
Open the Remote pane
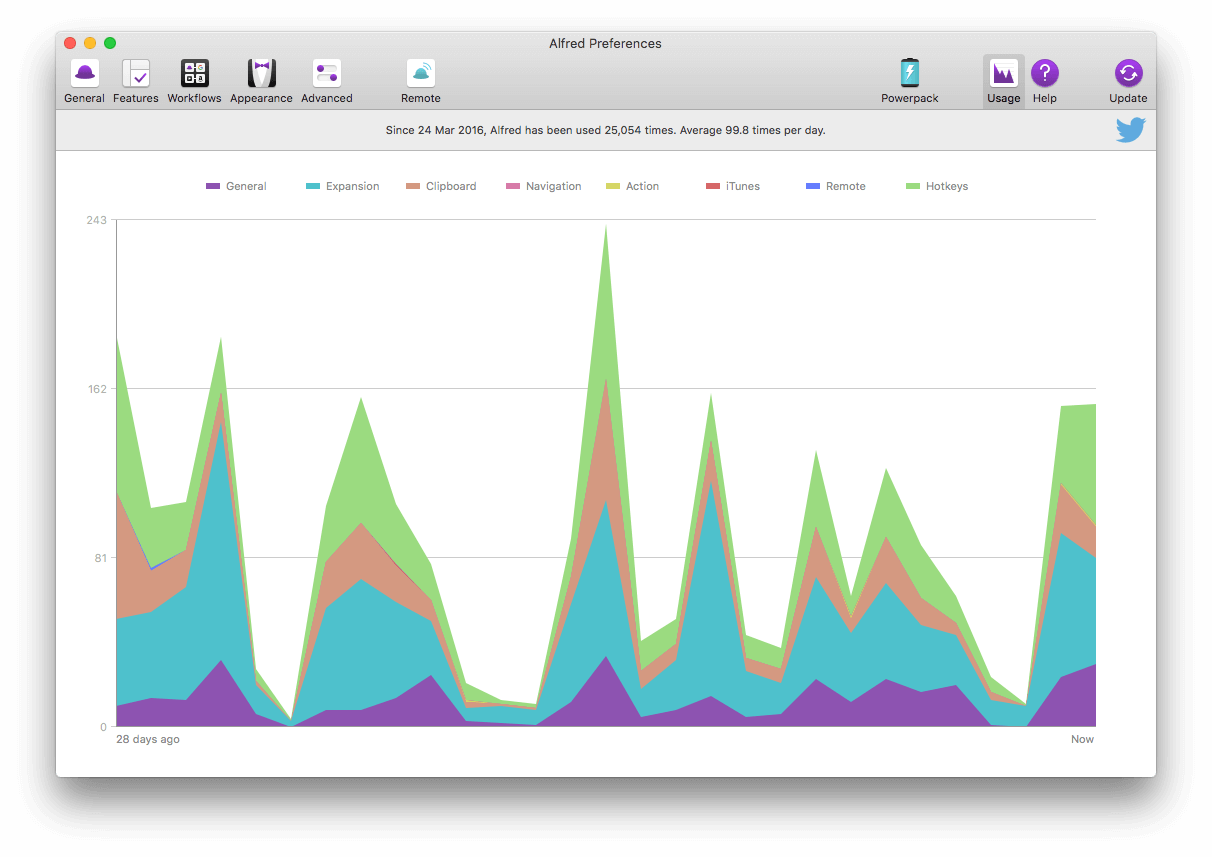pos(420,75)
